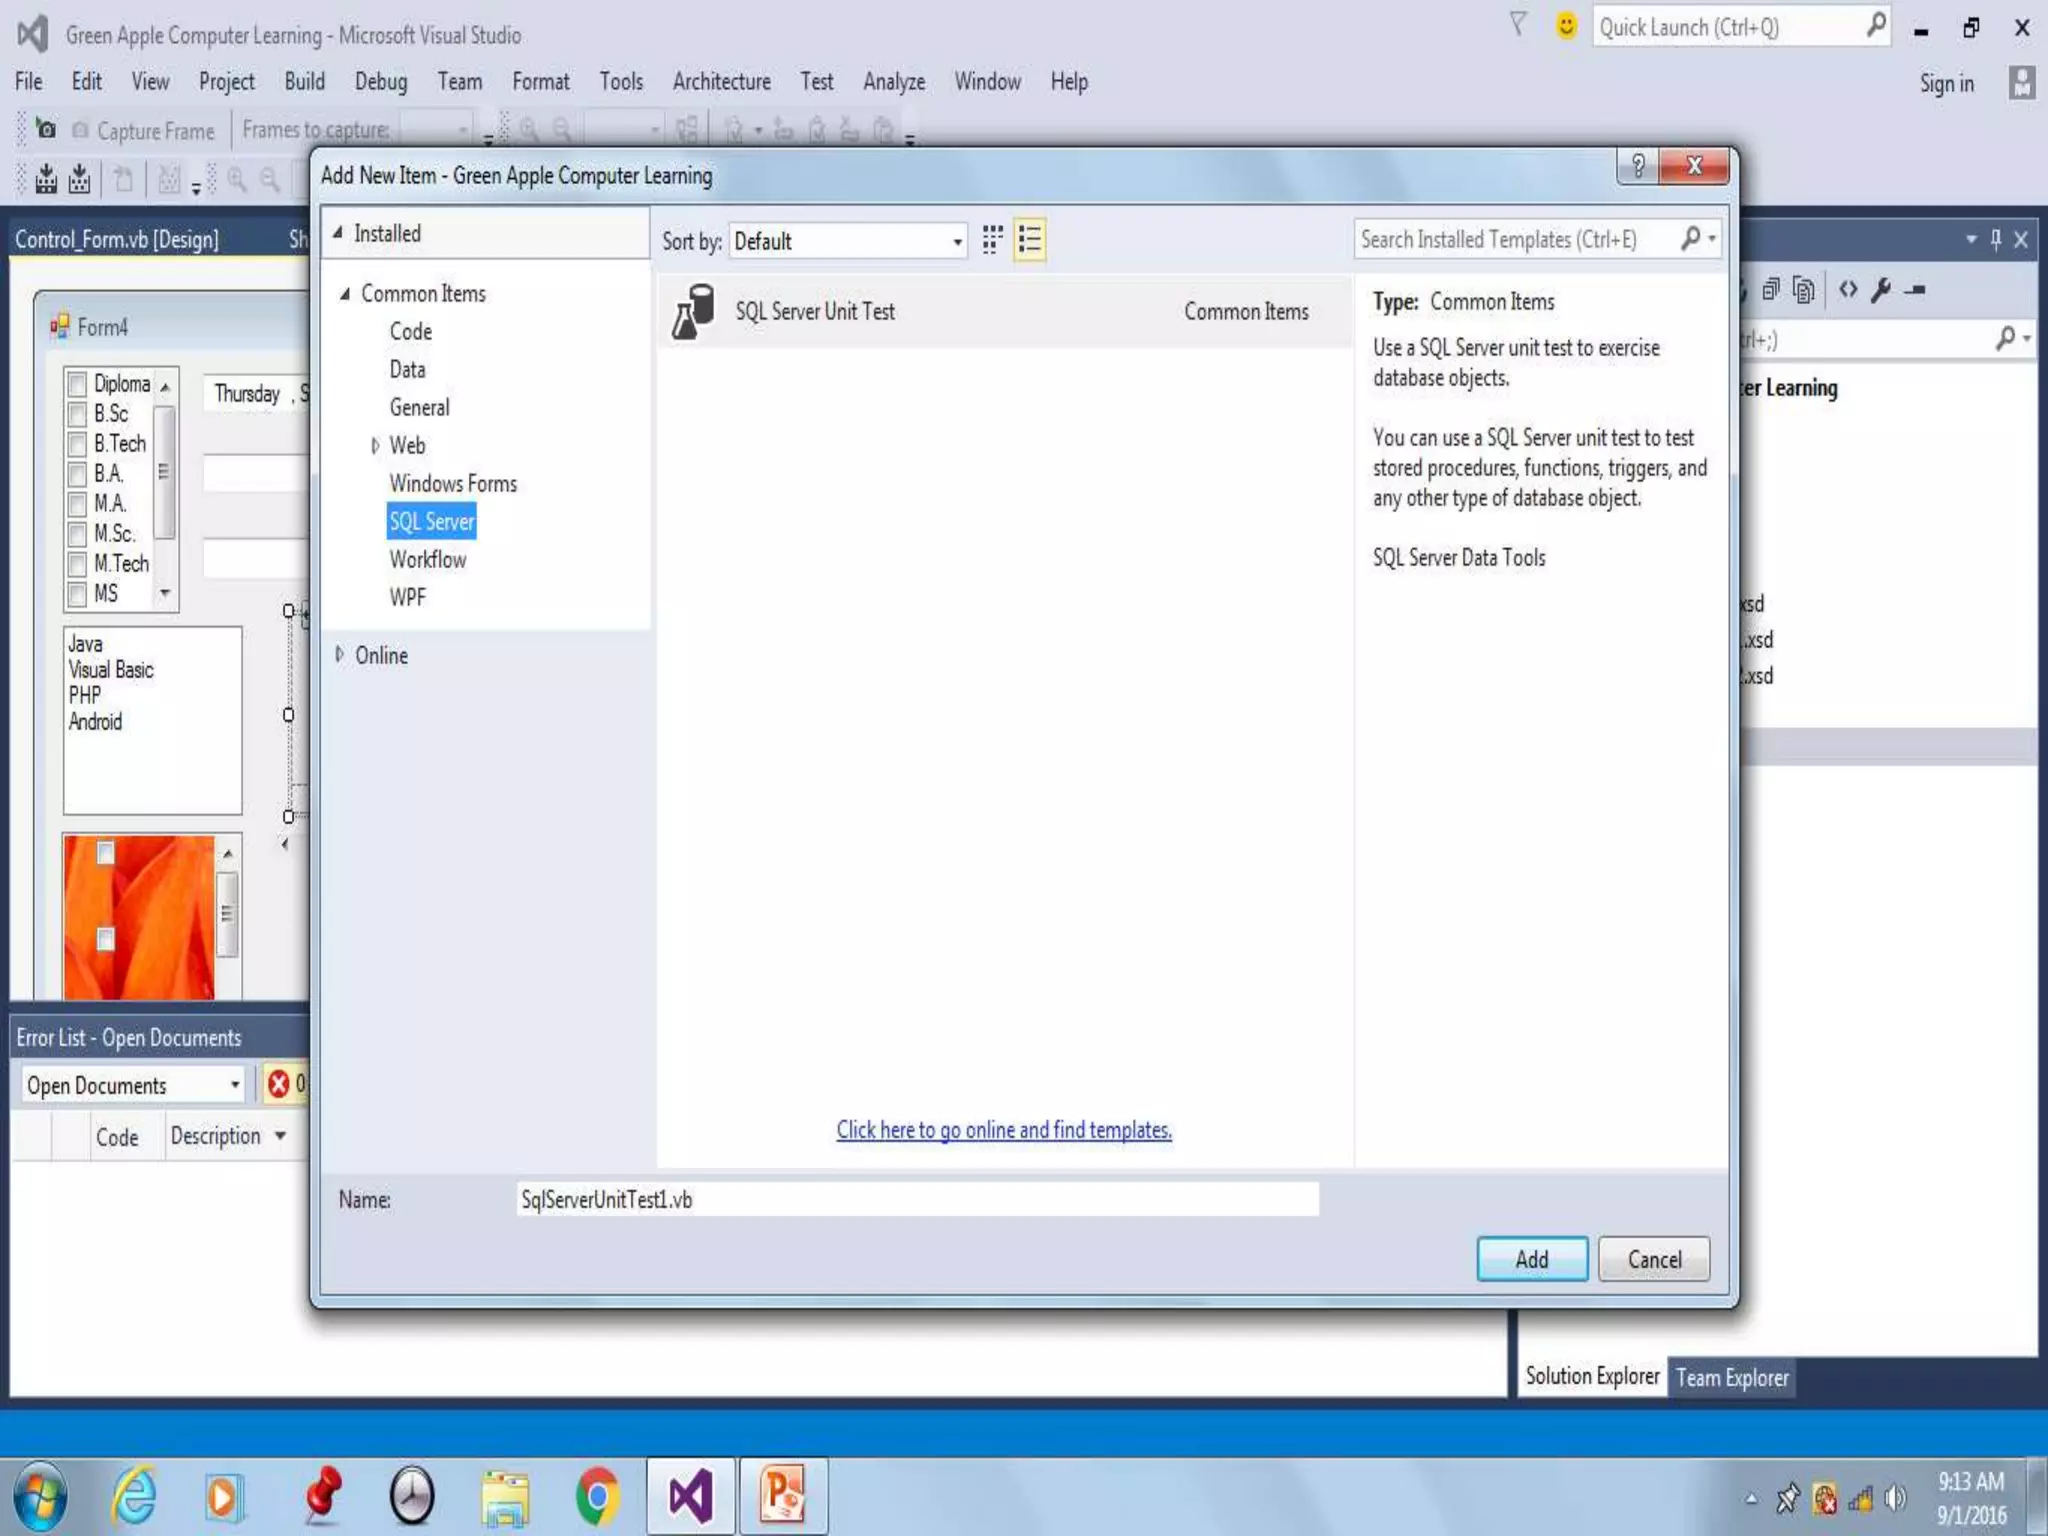Click the search magnifier icon in the templates box
The height and width of the screenshot is (1536, 2048).
pos(1690,239)
